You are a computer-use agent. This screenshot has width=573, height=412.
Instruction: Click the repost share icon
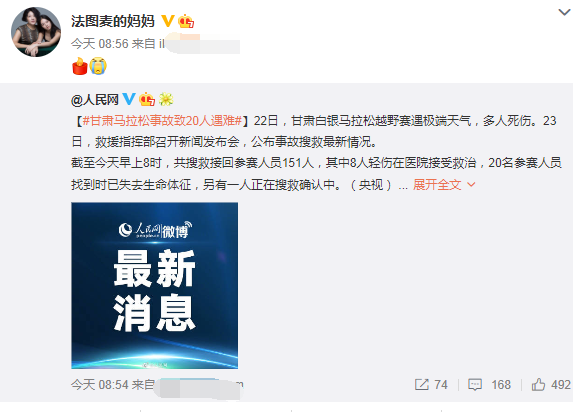(421, 385)
